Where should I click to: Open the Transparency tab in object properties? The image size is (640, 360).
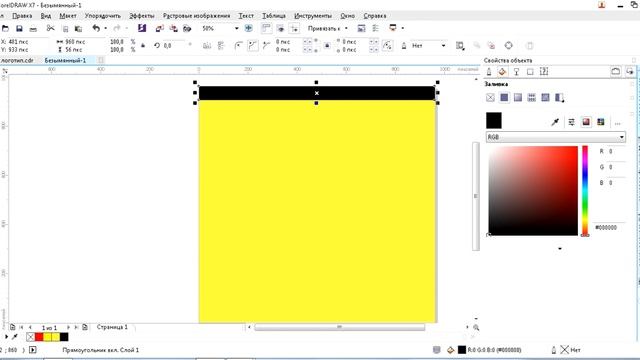(x=516, y=72)
